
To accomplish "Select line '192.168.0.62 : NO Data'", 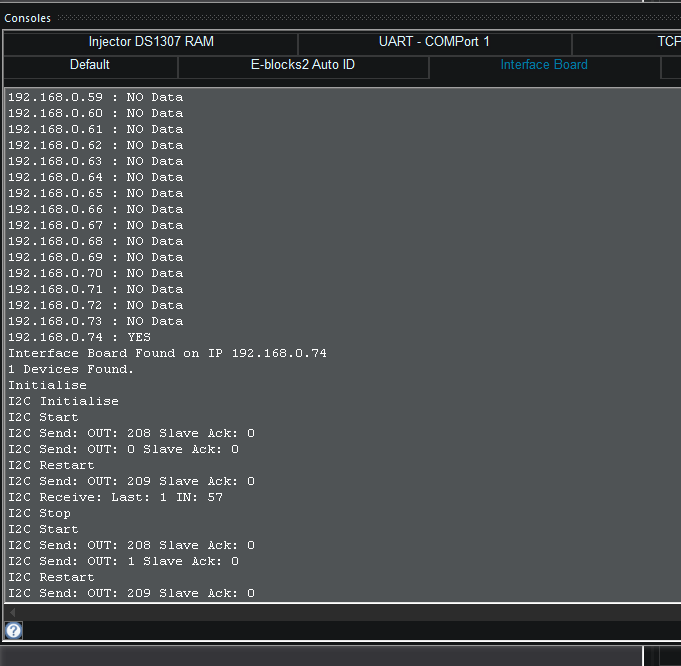I will tap(96, 145).
